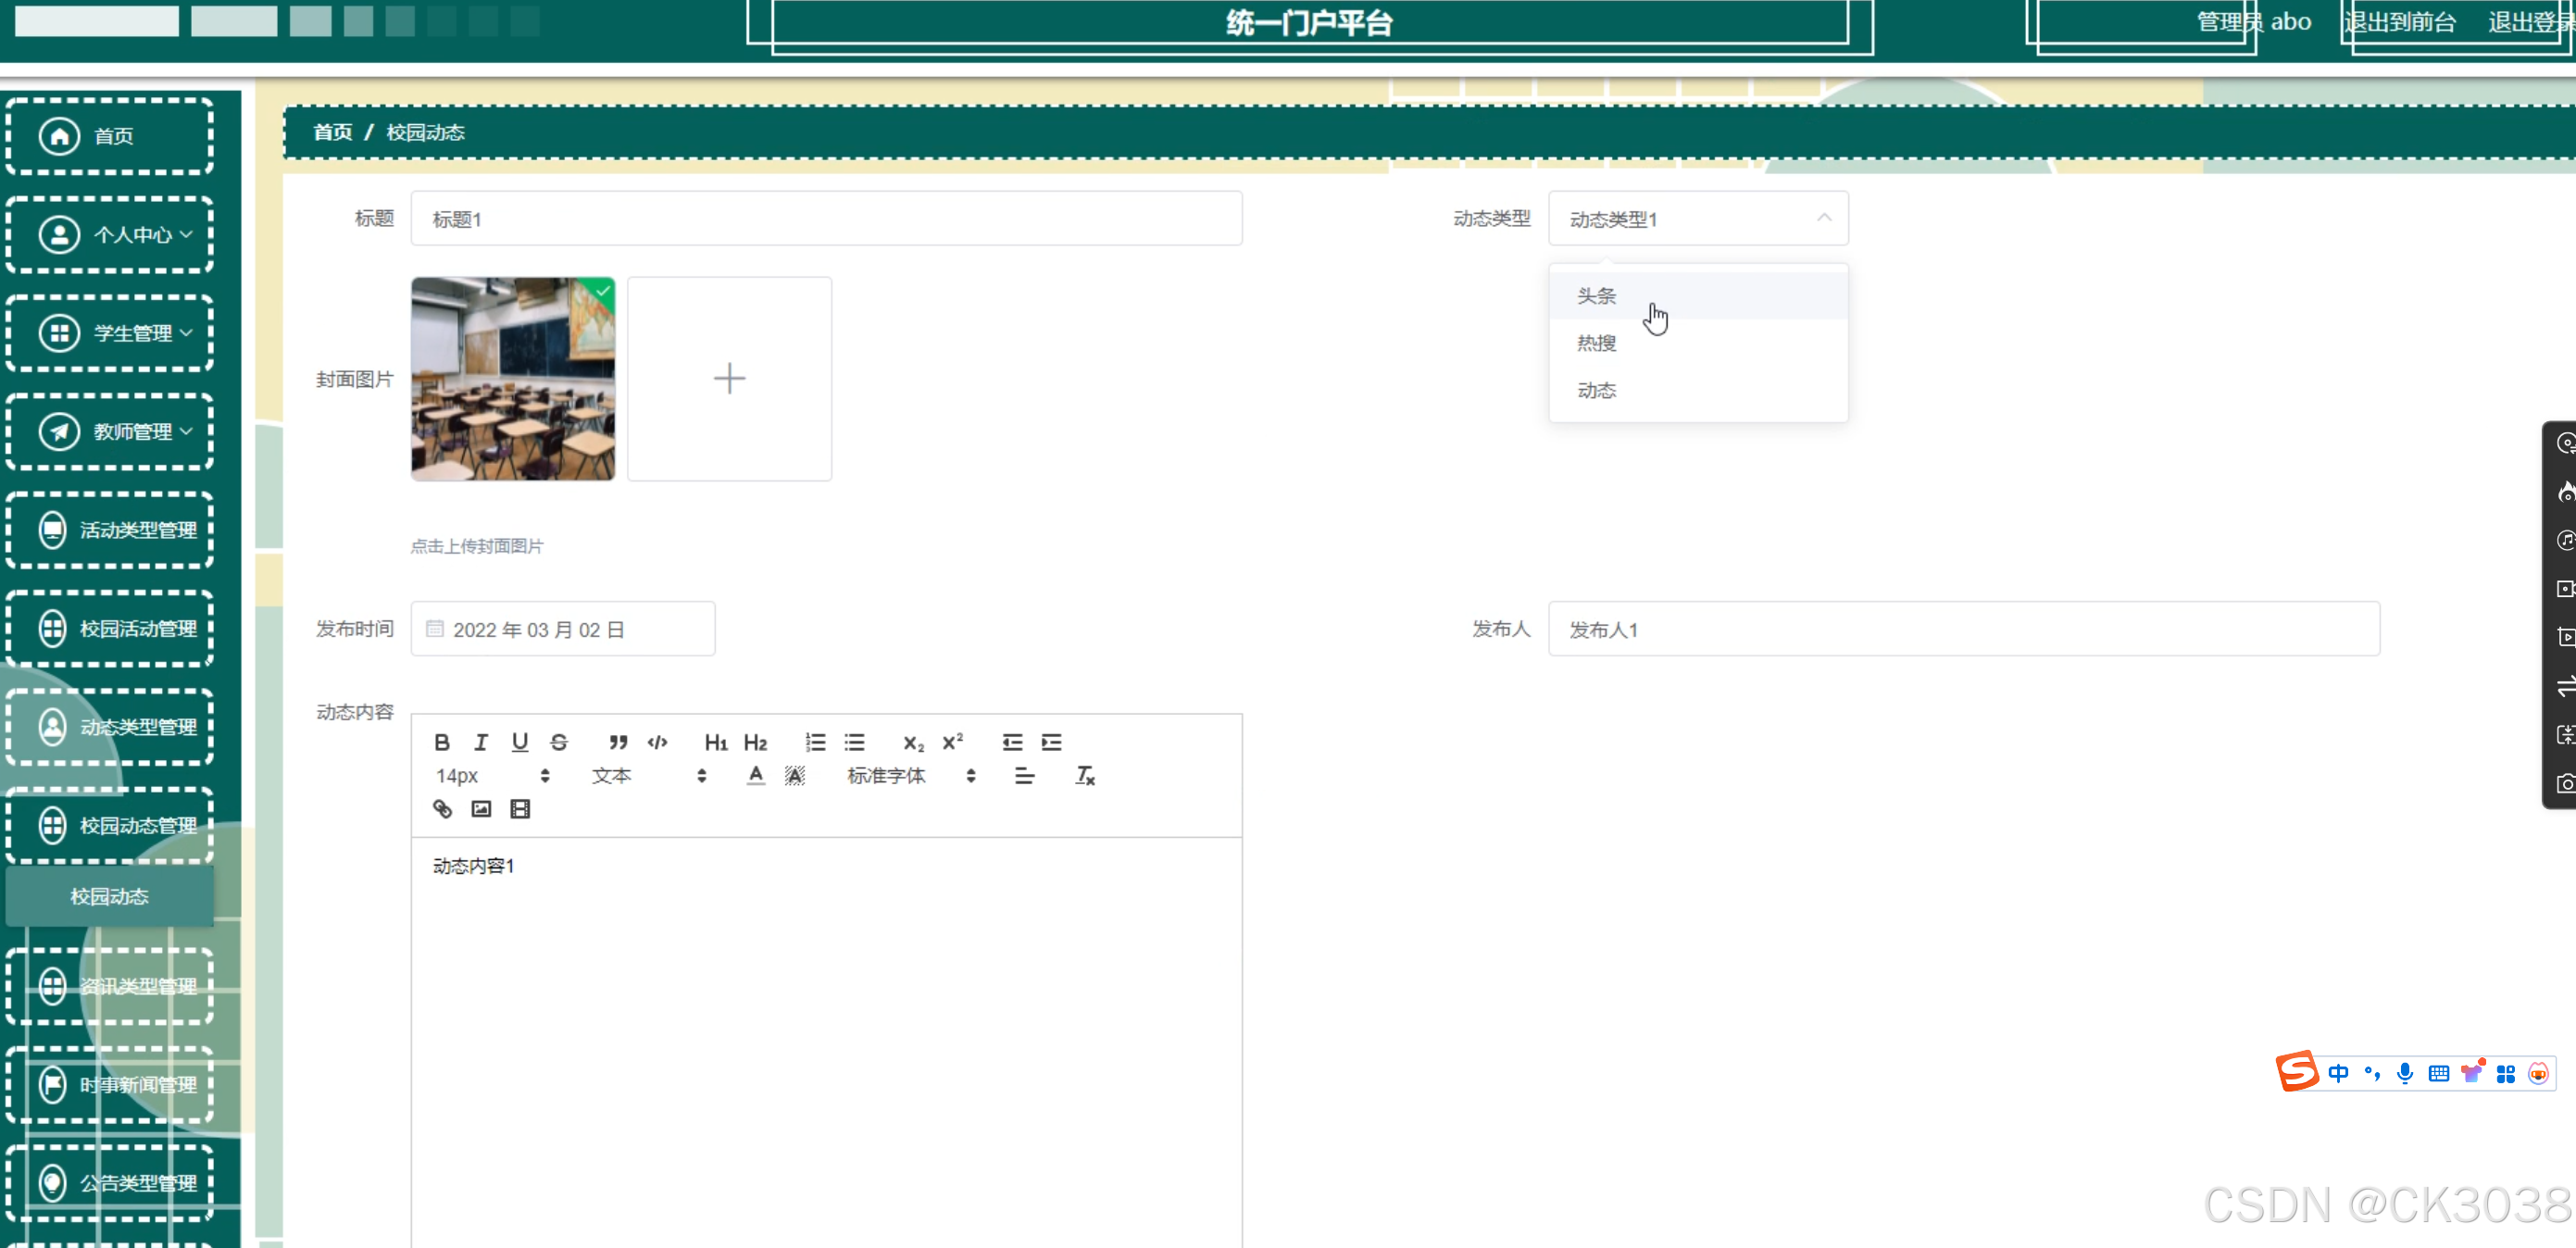Choose 头条 from the dropdown list
The image size is (2576, 1248).
(x=1596, y=296)
